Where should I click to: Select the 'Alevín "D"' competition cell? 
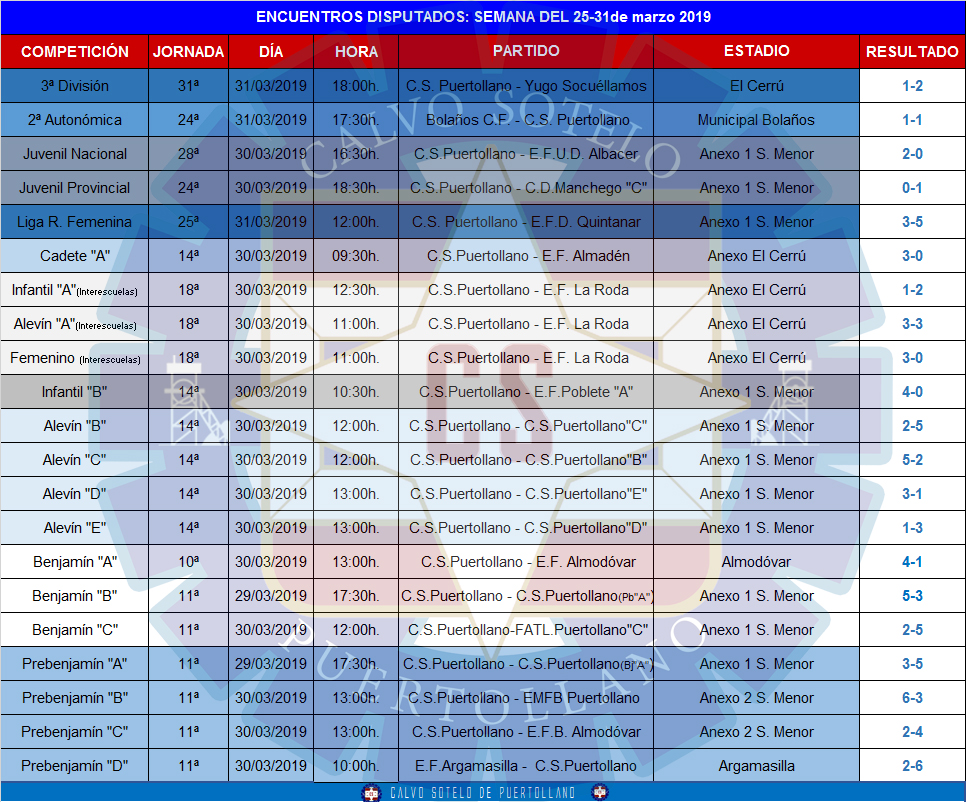pos(75,493)
